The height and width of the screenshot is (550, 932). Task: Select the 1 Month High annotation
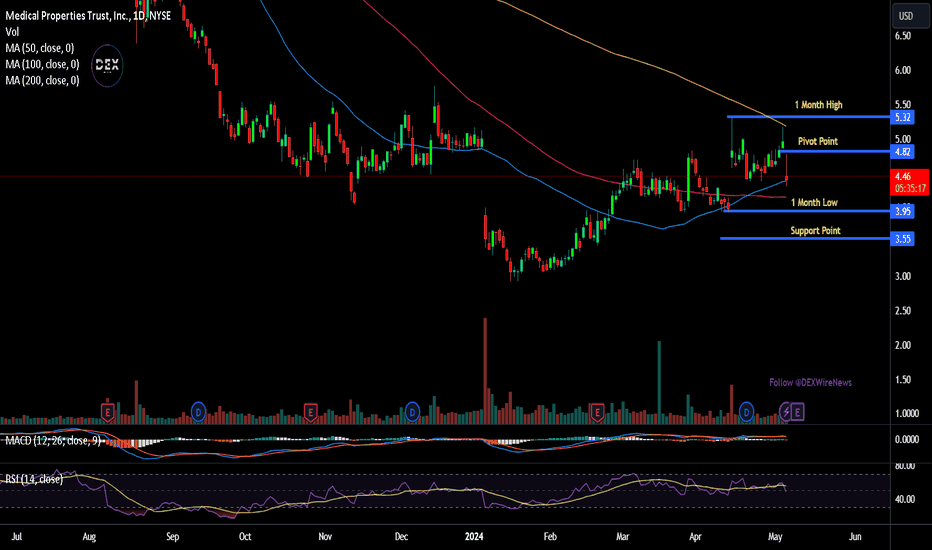click(818, 105)
